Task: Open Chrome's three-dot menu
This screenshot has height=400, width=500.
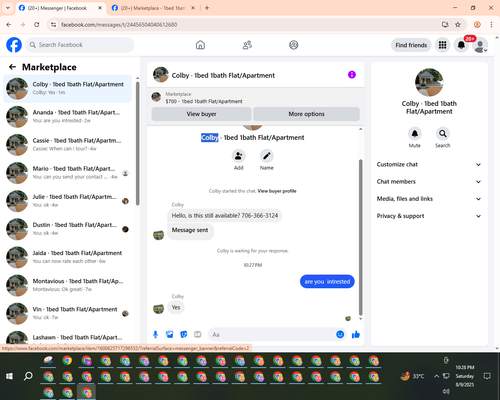Action: (x=491, y=25)
